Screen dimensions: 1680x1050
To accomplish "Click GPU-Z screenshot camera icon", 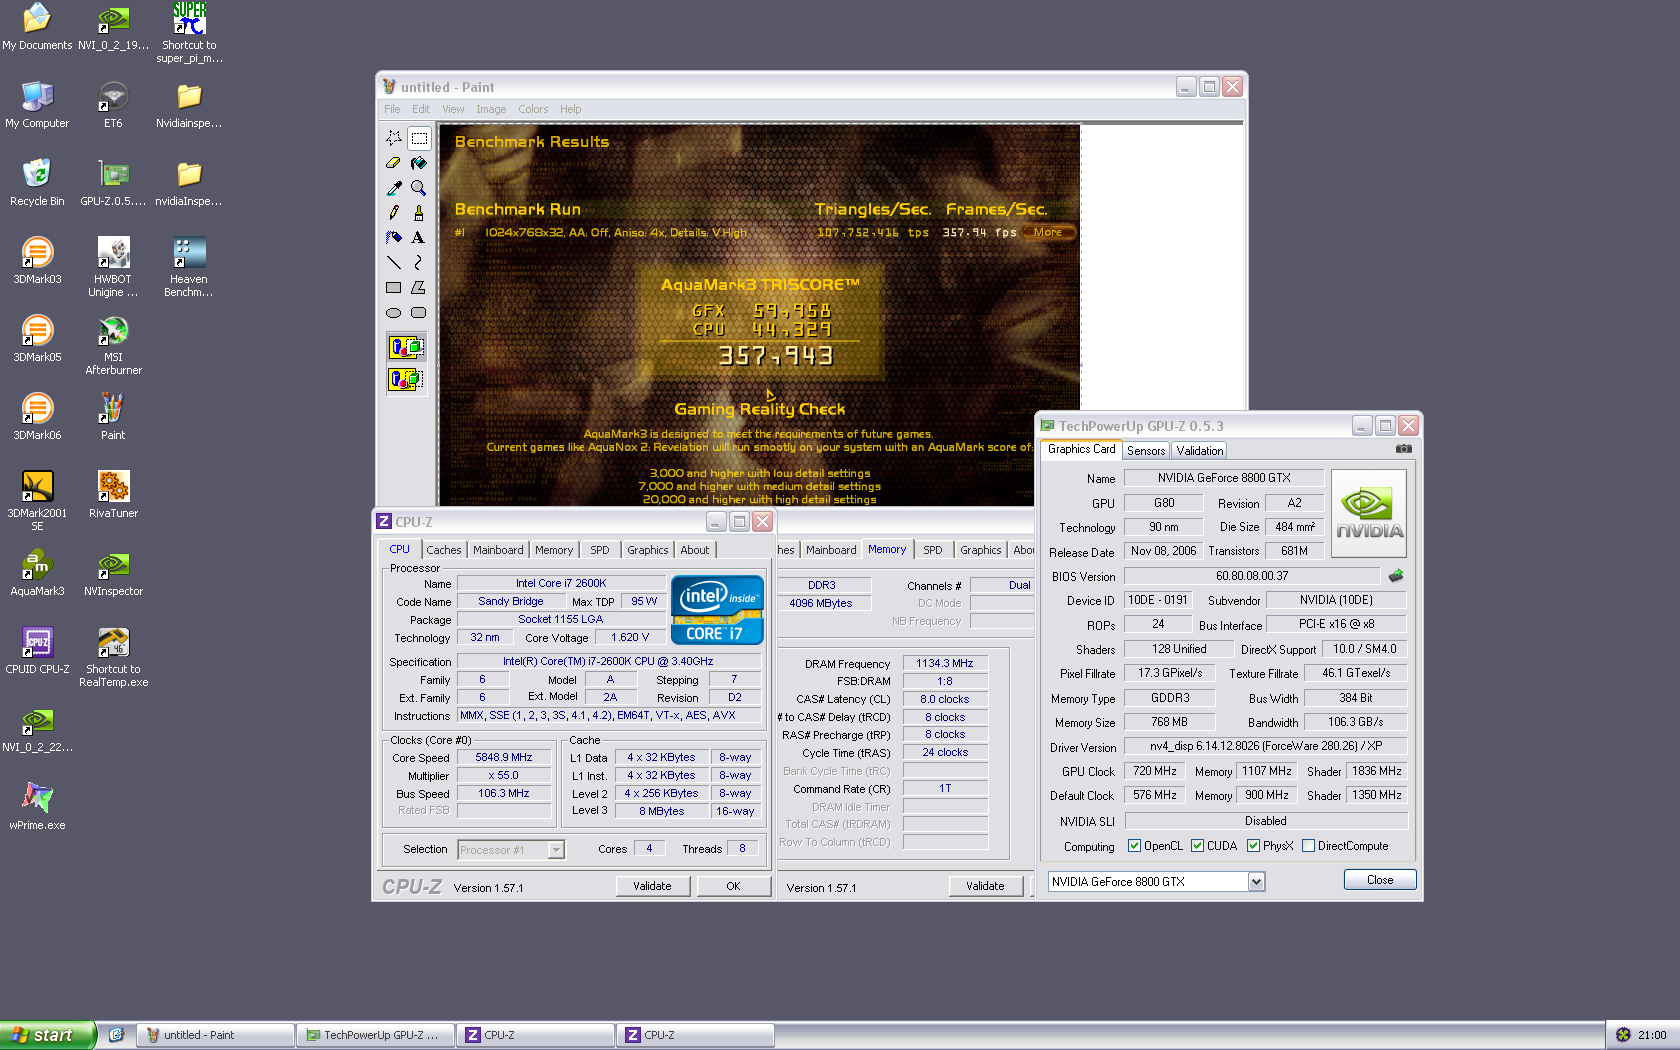I will coord(1404,449).
